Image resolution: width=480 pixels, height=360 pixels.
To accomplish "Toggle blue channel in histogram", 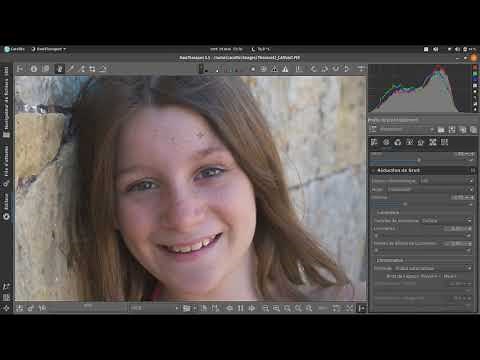I will 475,79.
